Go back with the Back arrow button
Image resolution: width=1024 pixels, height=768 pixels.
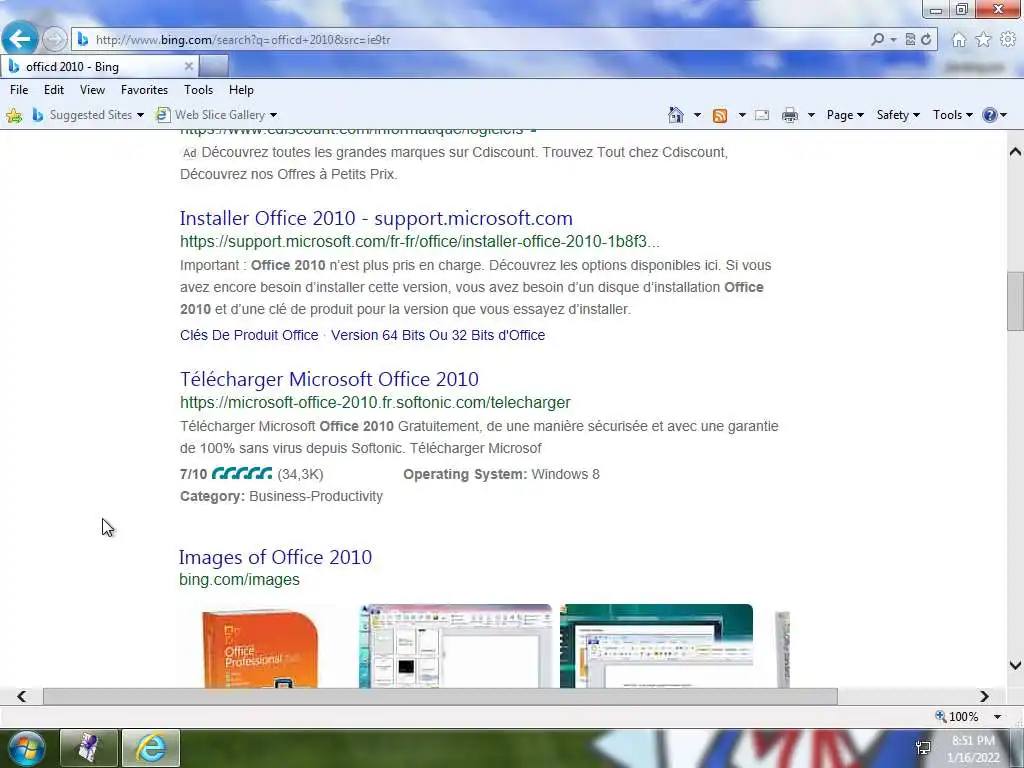pyautogui.click(x=20, y=39)
